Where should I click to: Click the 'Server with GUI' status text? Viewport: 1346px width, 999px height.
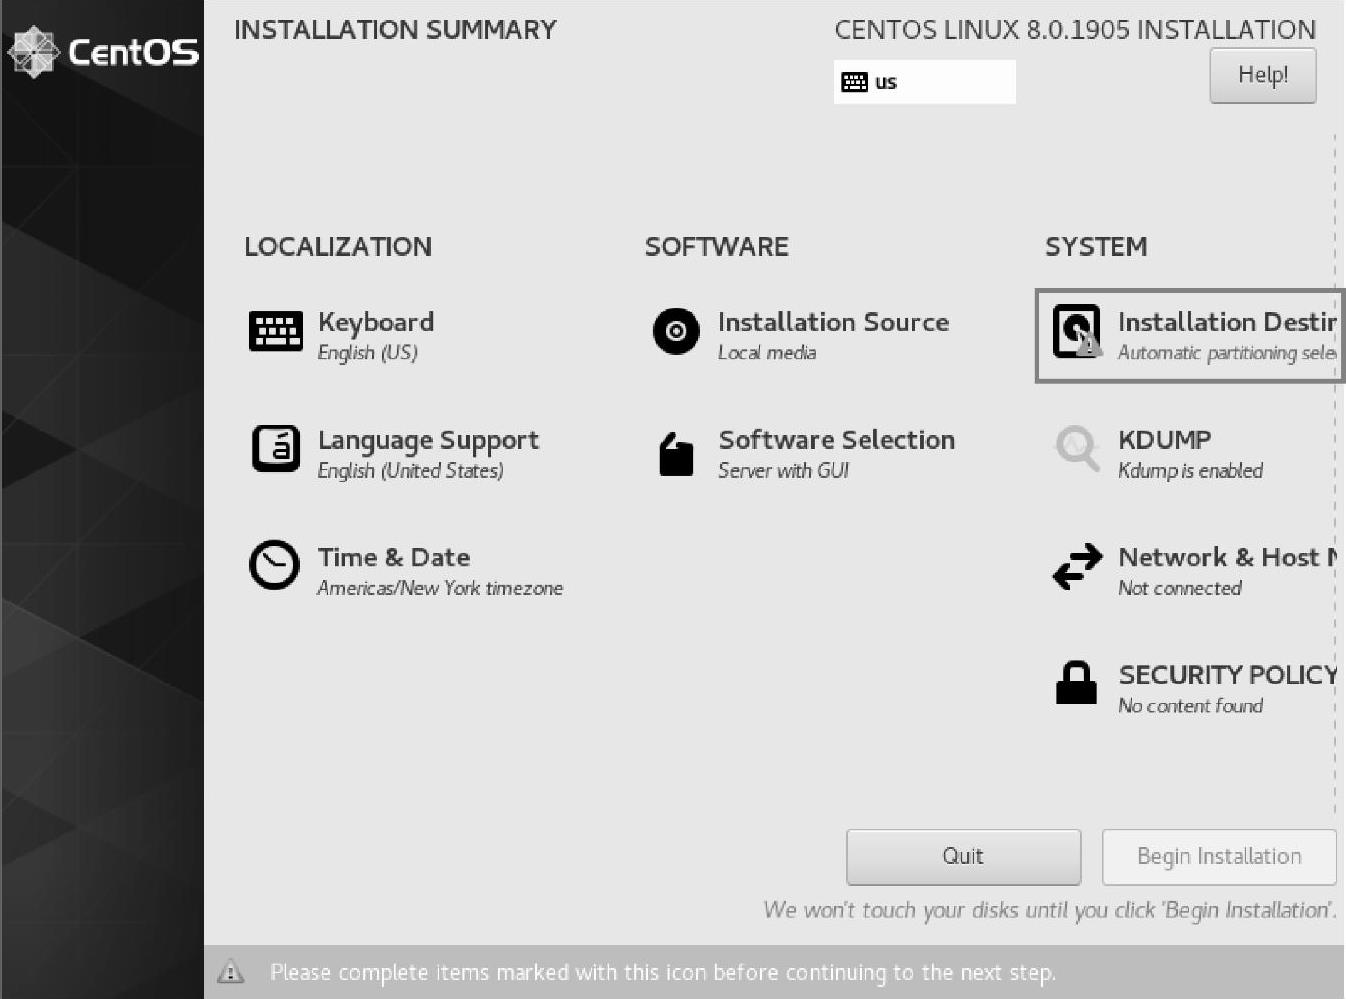783,470
